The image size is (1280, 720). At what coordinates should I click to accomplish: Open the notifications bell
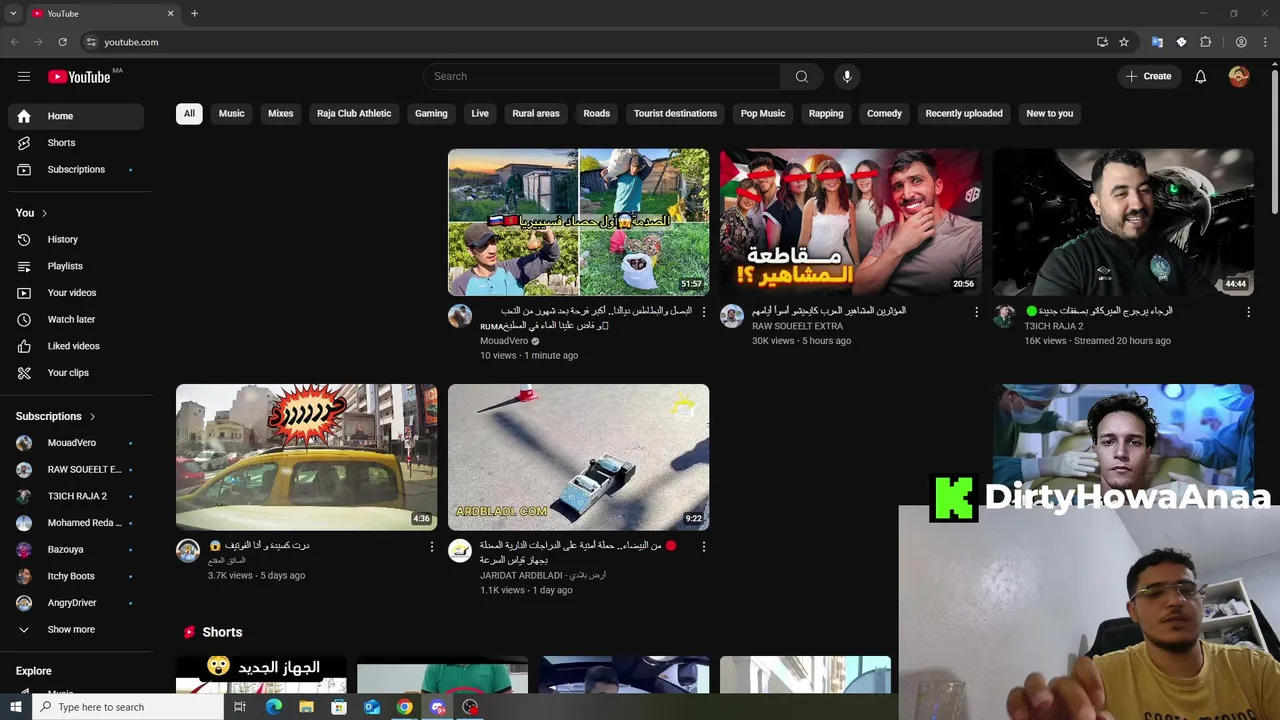(x=1200, y=77)
